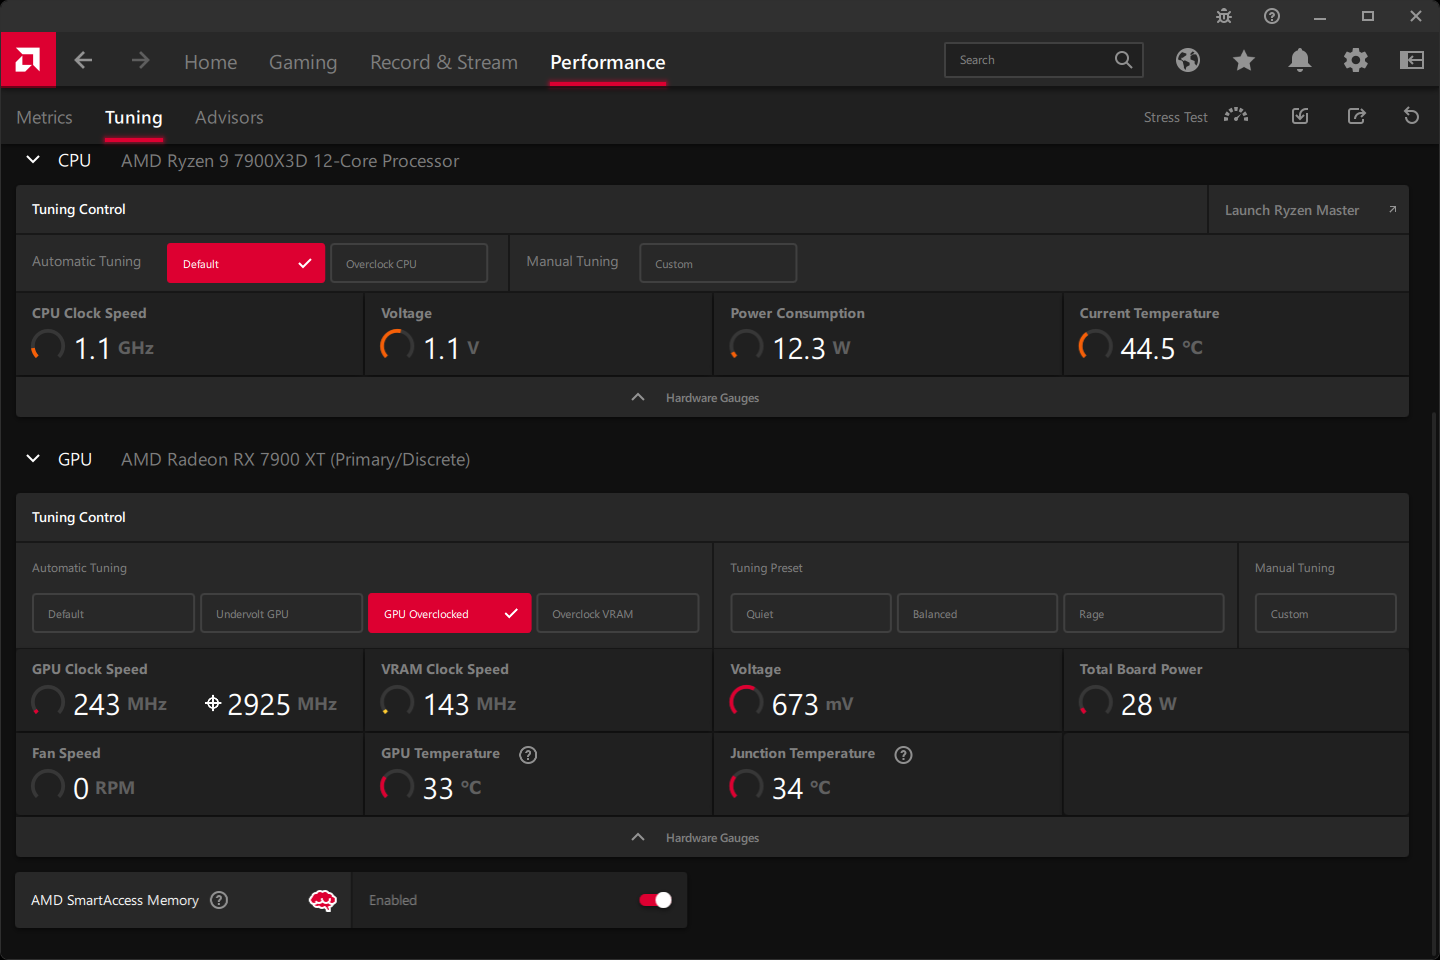The image size is (1440, 960).
Task: Switch to the Metrics sub-tab
Action: 44,117
